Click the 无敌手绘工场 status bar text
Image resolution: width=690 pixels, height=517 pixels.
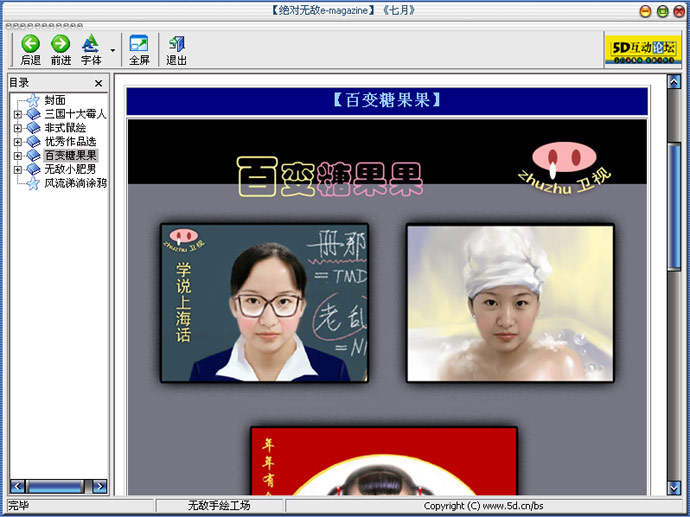tap(219, 506)
